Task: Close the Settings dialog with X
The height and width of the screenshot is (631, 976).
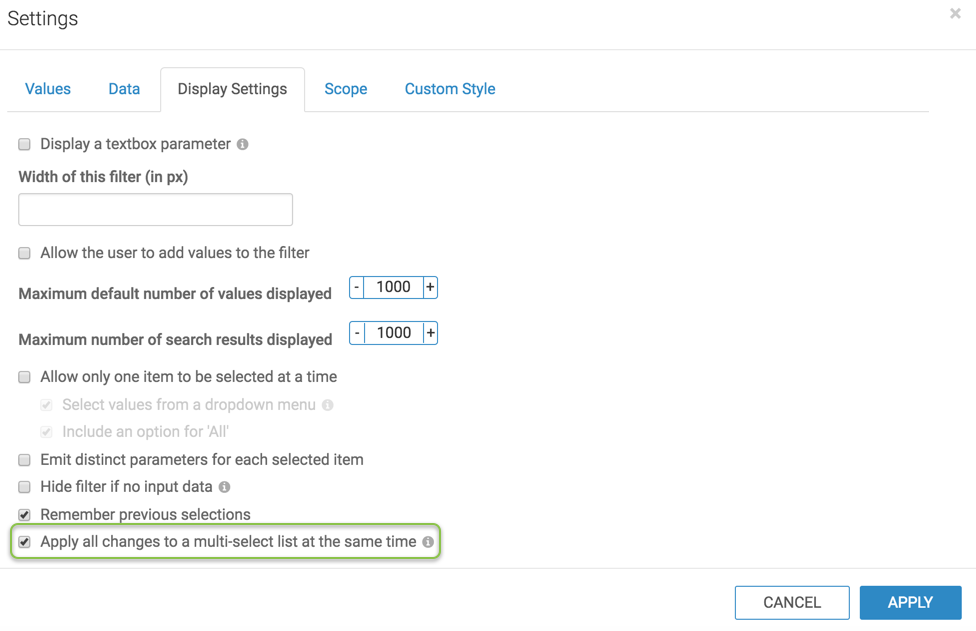Action: [955, 14]
